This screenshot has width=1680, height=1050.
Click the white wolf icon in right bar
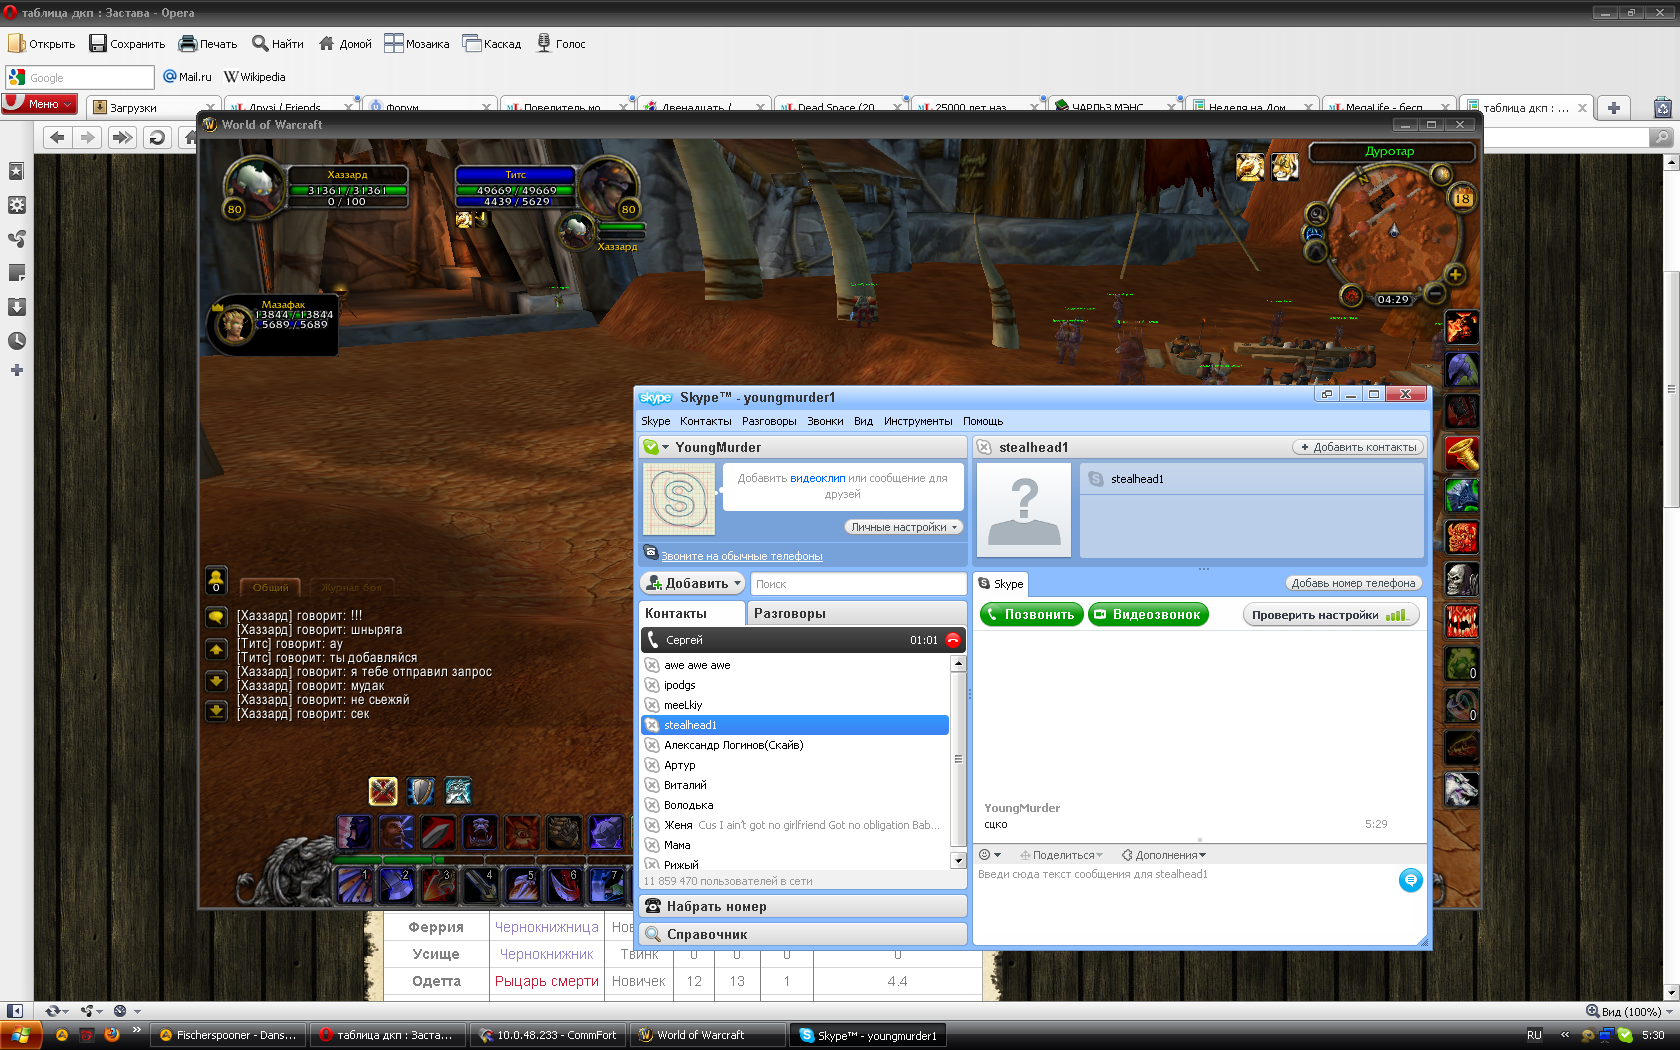(1462, 790)
